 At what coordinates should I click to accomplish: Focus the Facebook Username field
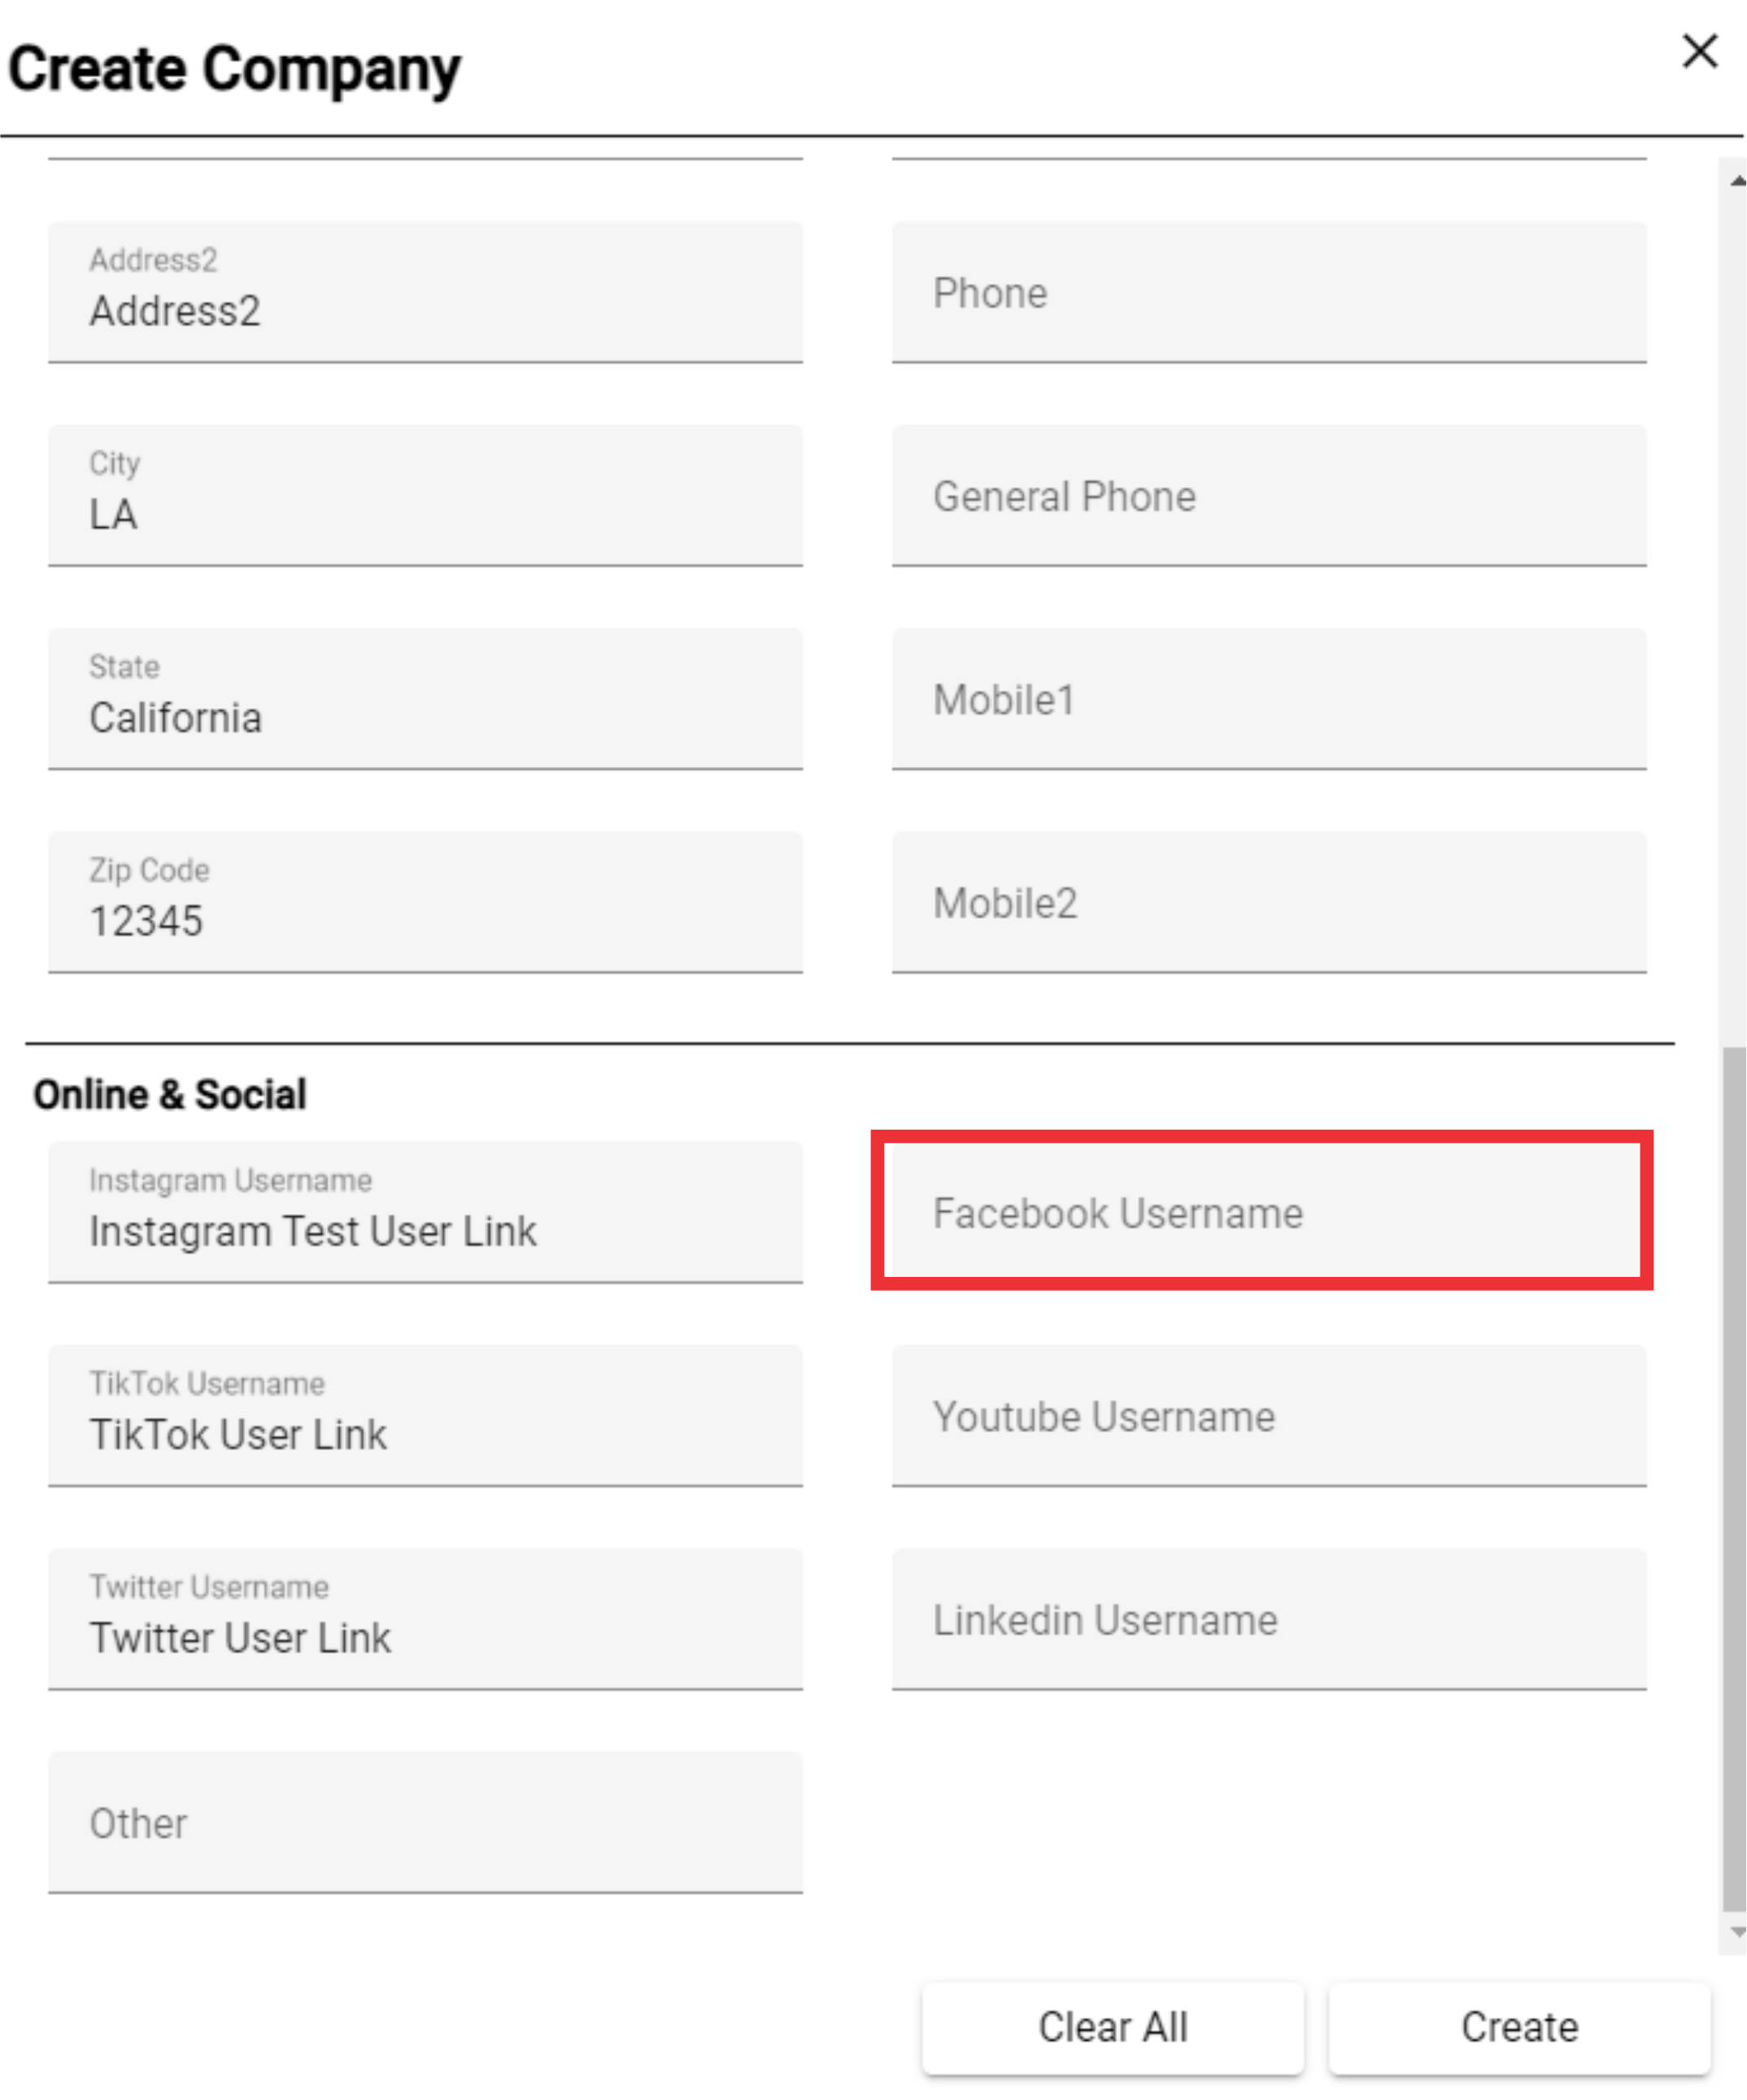click(x=1269, y=1212)
